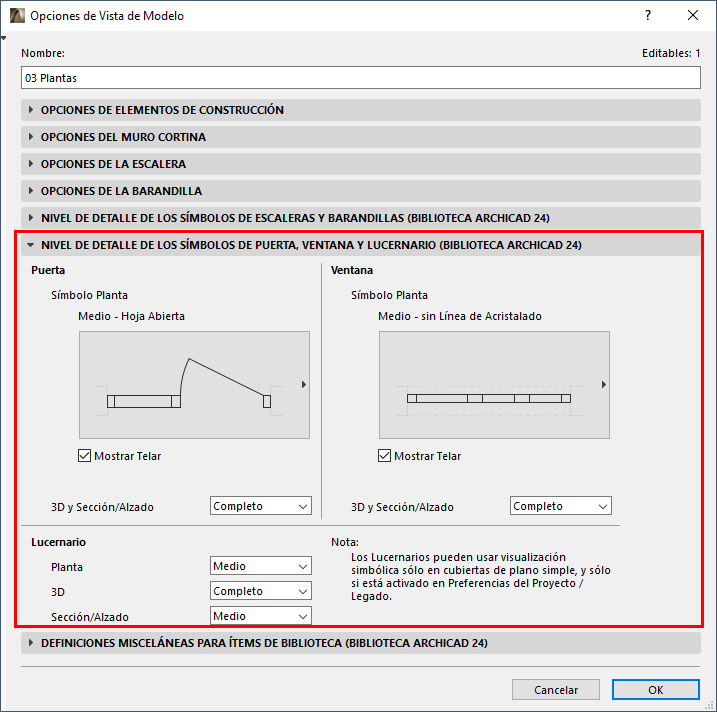
Task: Open Lucernario 3D detail dropdown
Action: [x=261, y=591]
